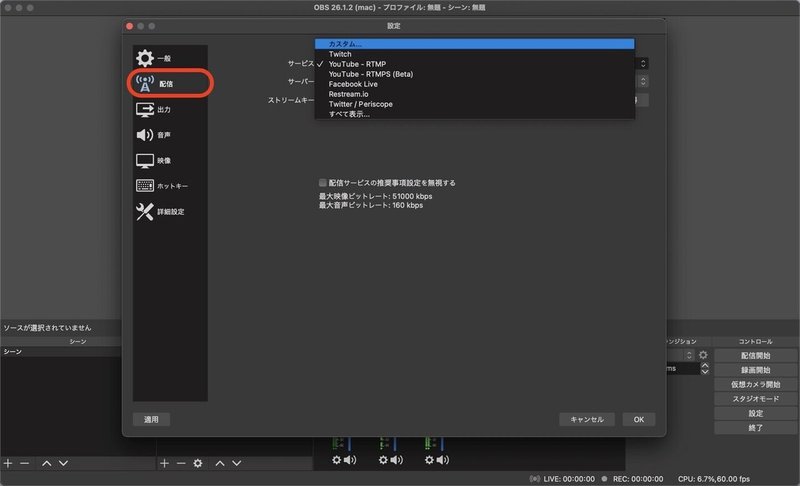Open gear of leftmost audio mixer channel
This screenshot has height=486, width=800.
336,460
